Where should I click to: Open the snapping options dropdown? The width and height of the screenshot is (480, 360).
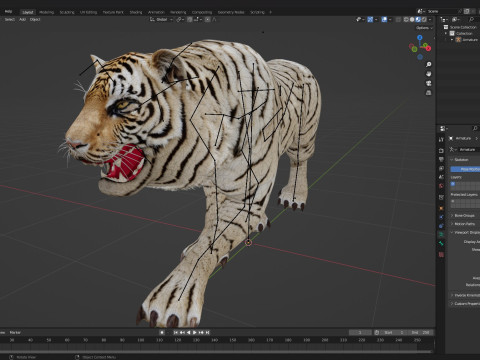tap(197, 19)
